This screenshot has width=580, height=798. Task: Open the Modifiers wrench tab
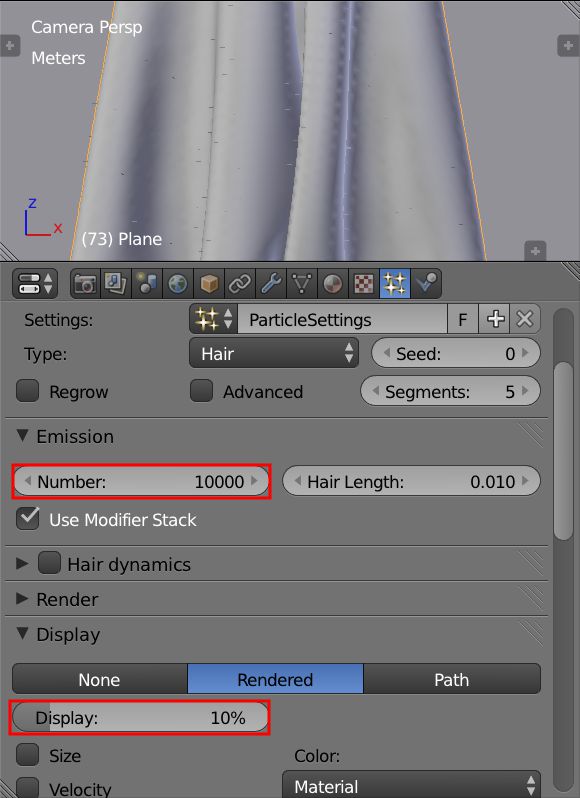[x=271, y=283]
